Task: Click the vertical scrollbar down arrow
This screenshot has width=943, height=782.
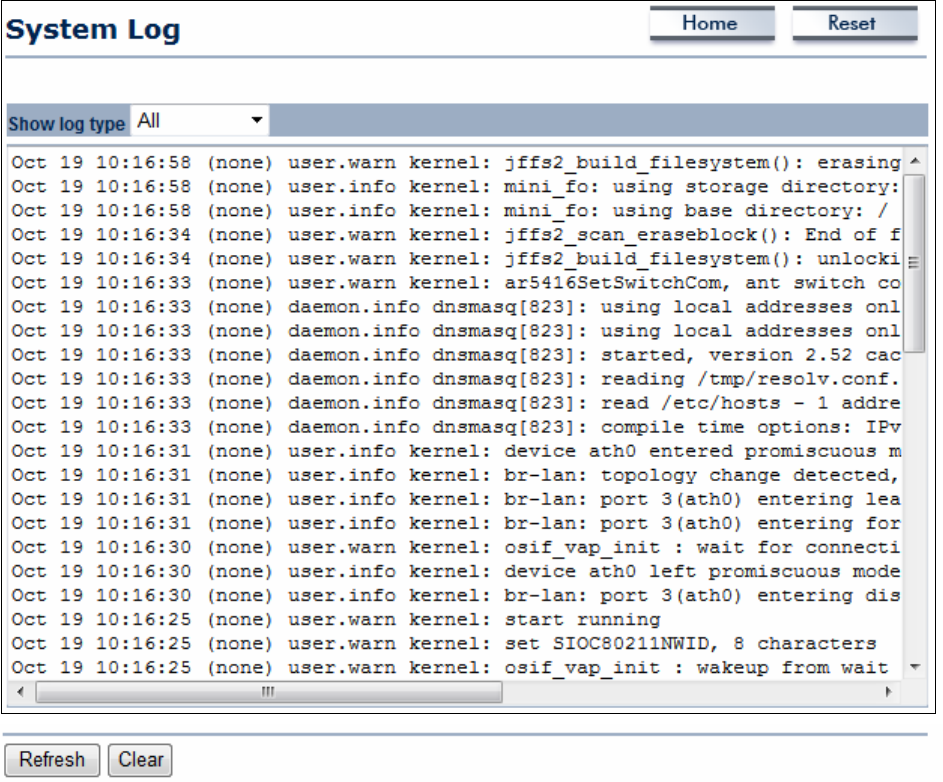Action: pos(915,667)
